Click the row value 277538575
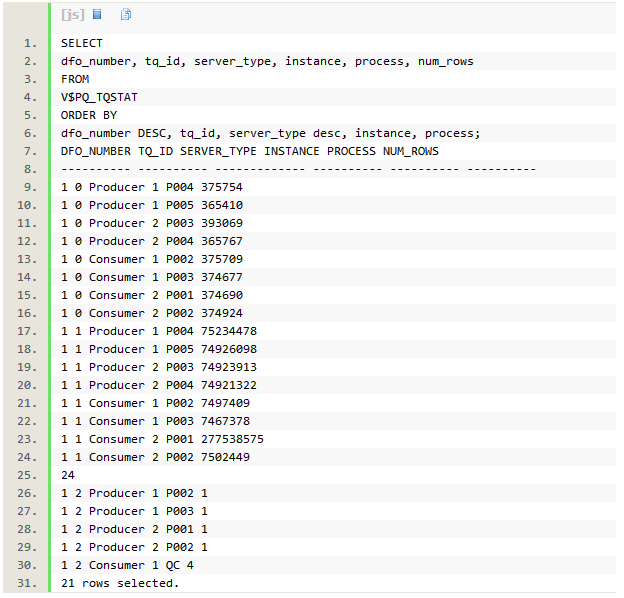This screenshot has height=598, width=624. (x=232, y=439)
